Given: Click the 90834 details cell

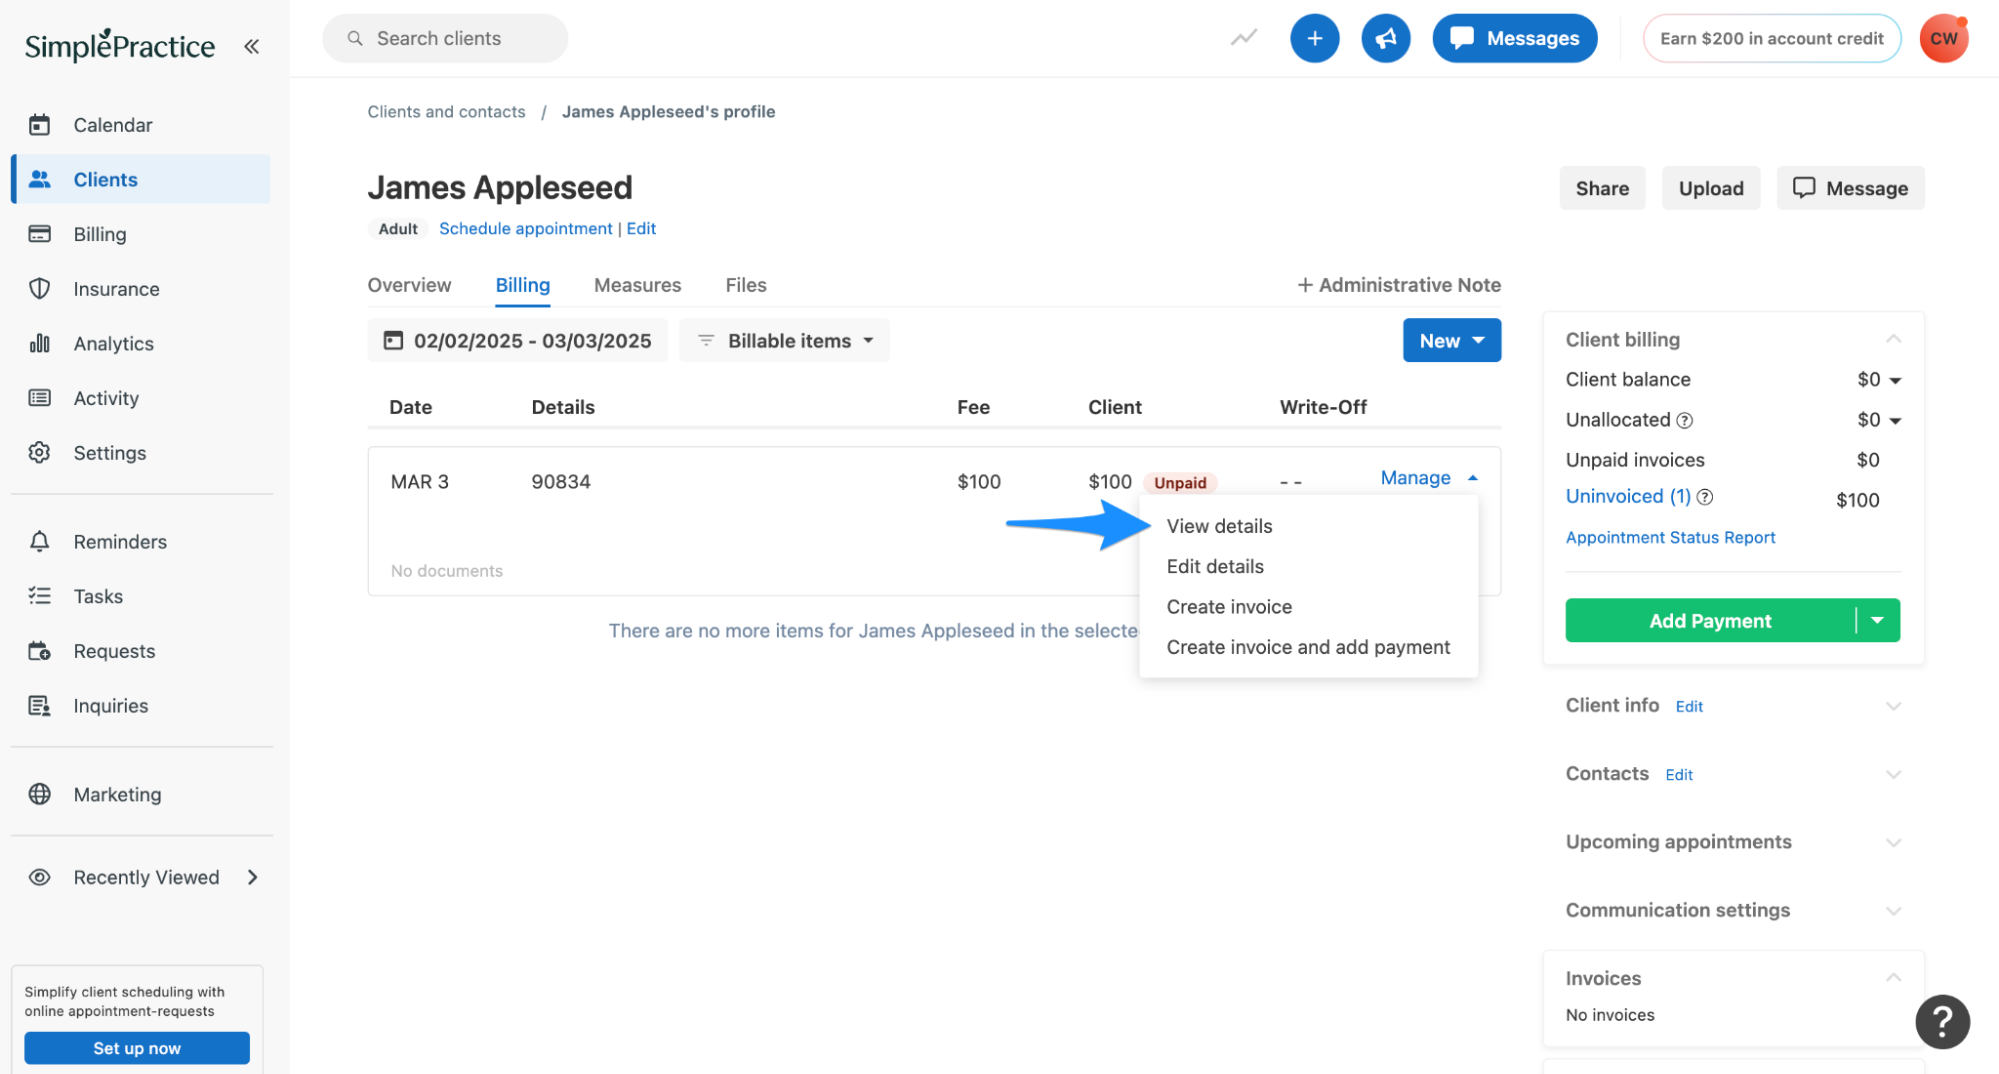Looking at the screenshot, I should 561,482.
